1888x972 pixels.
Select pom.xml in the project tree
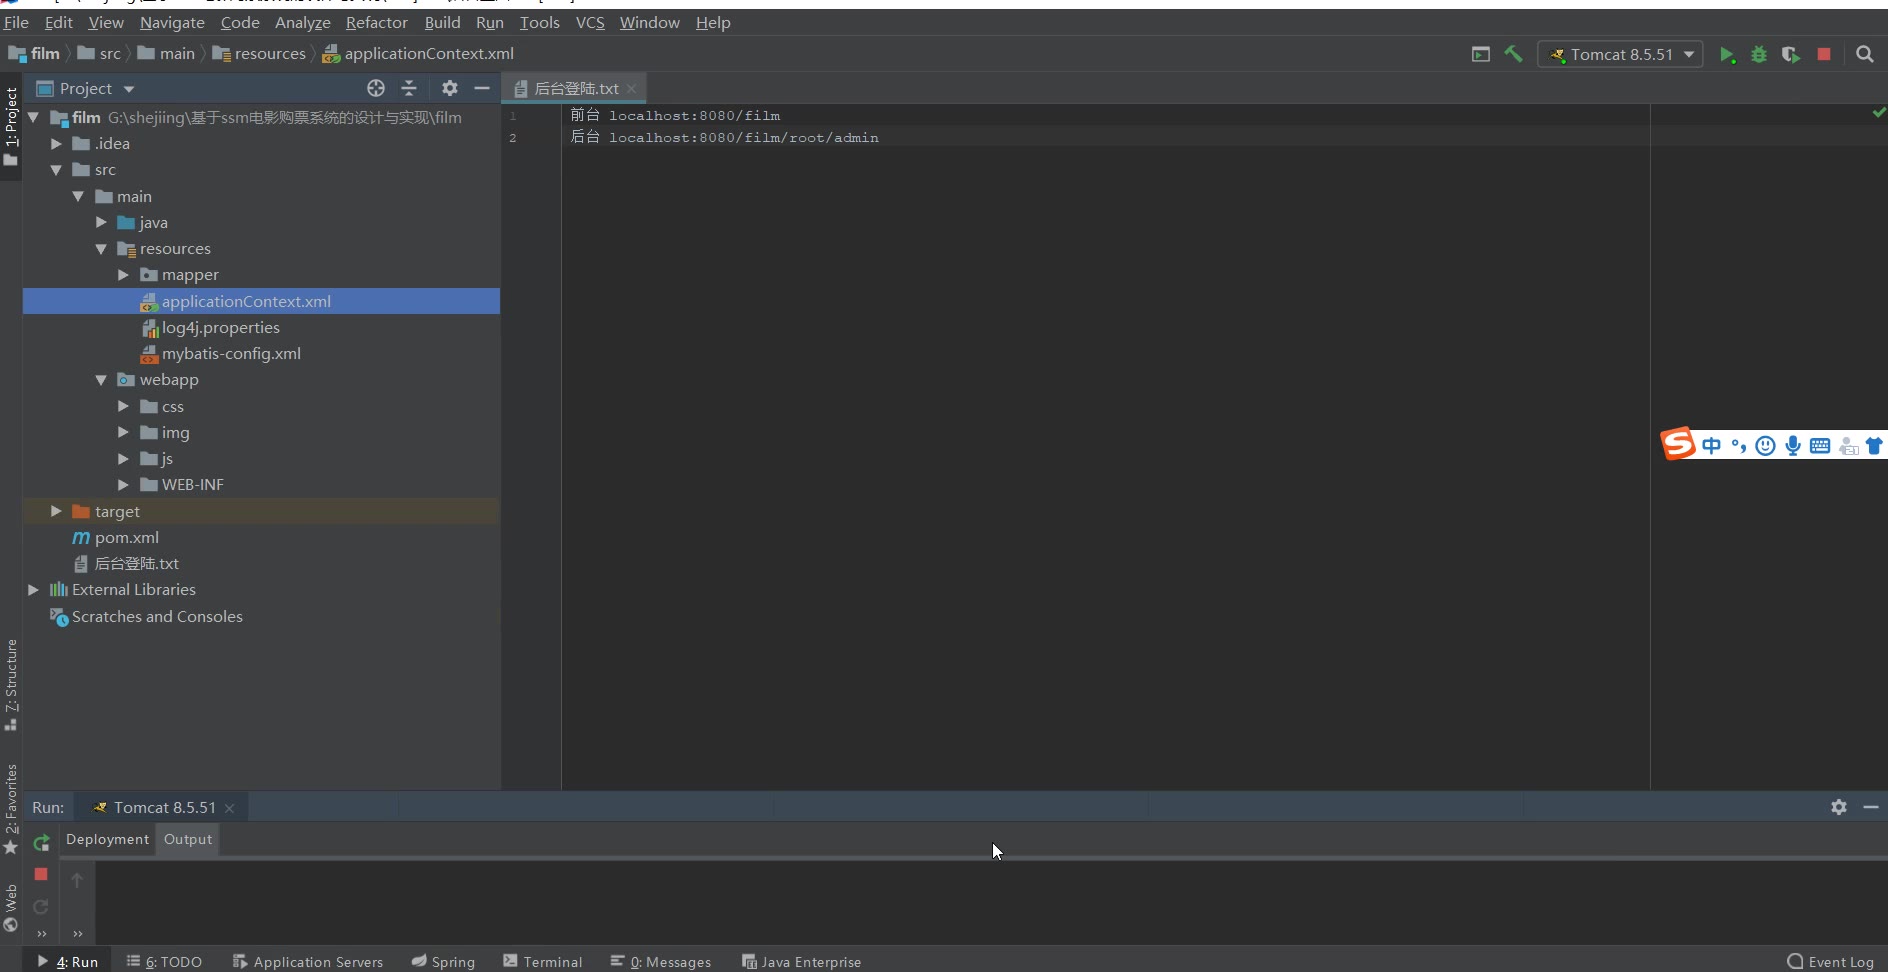126,537
